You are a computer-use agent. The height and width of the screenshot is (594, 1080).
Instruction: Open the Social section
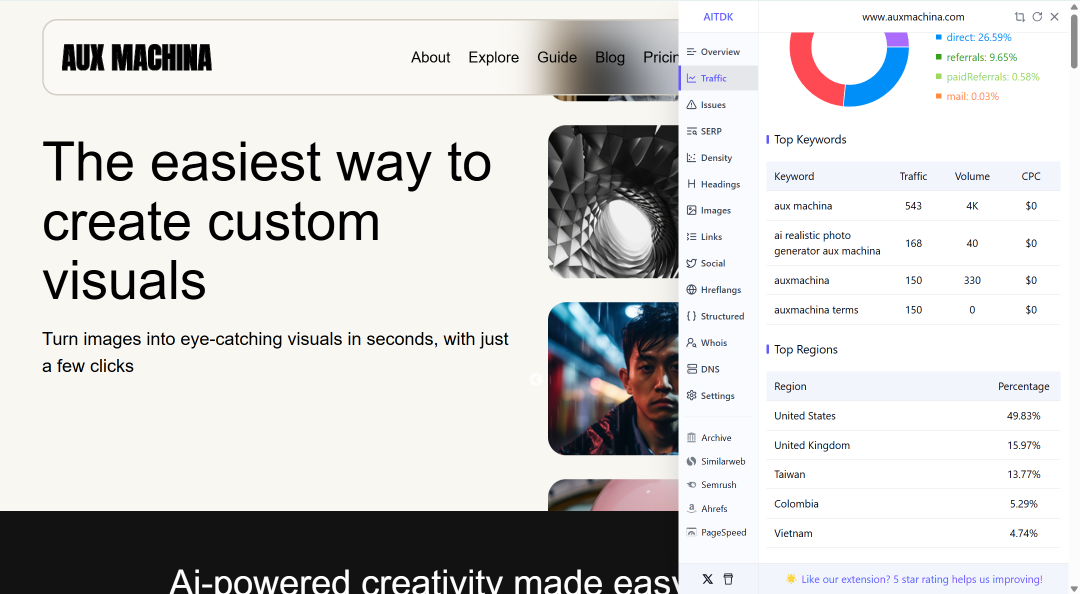click(718, 263)
